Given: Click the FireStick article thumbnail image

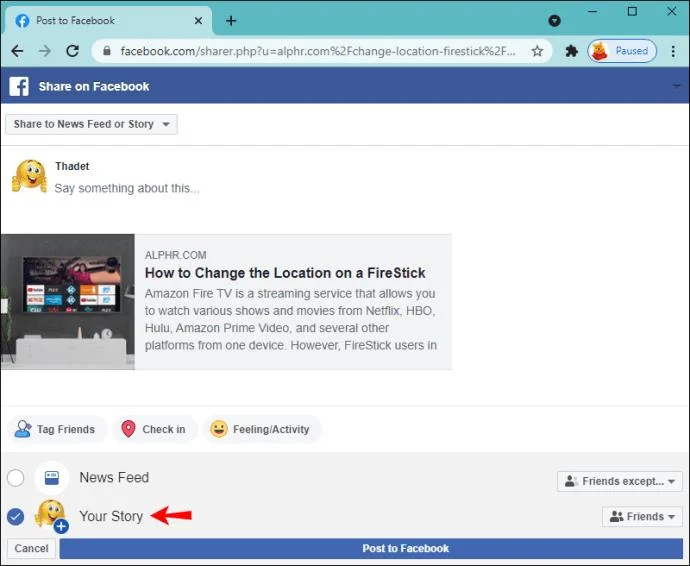Looking at the screenshot, I should [68, 301].
